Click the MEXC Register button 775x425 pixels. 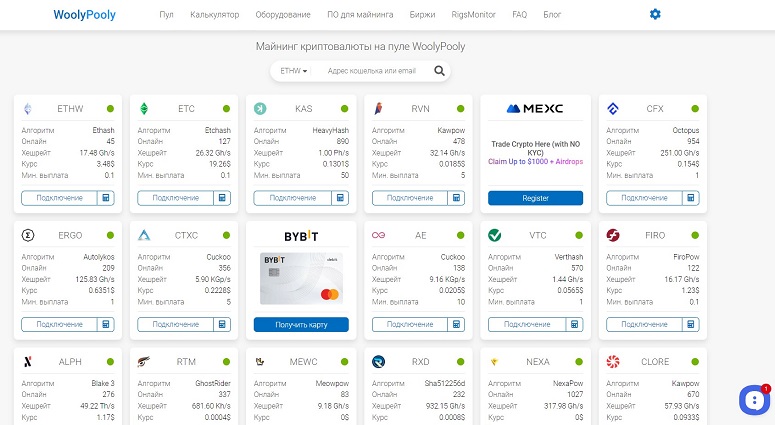click(x=535, y=198)
